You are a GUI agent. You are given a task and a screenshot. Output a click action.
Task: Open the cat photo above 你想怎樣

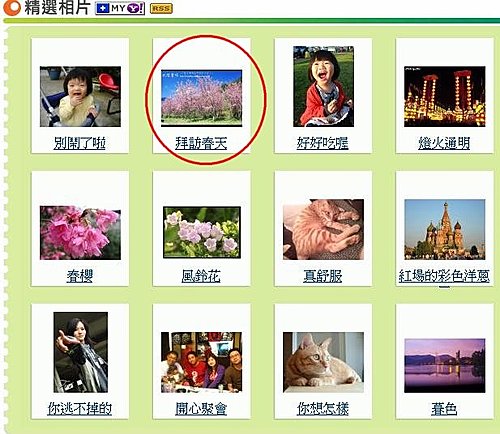pyautogui.click(x=323, y=362)
